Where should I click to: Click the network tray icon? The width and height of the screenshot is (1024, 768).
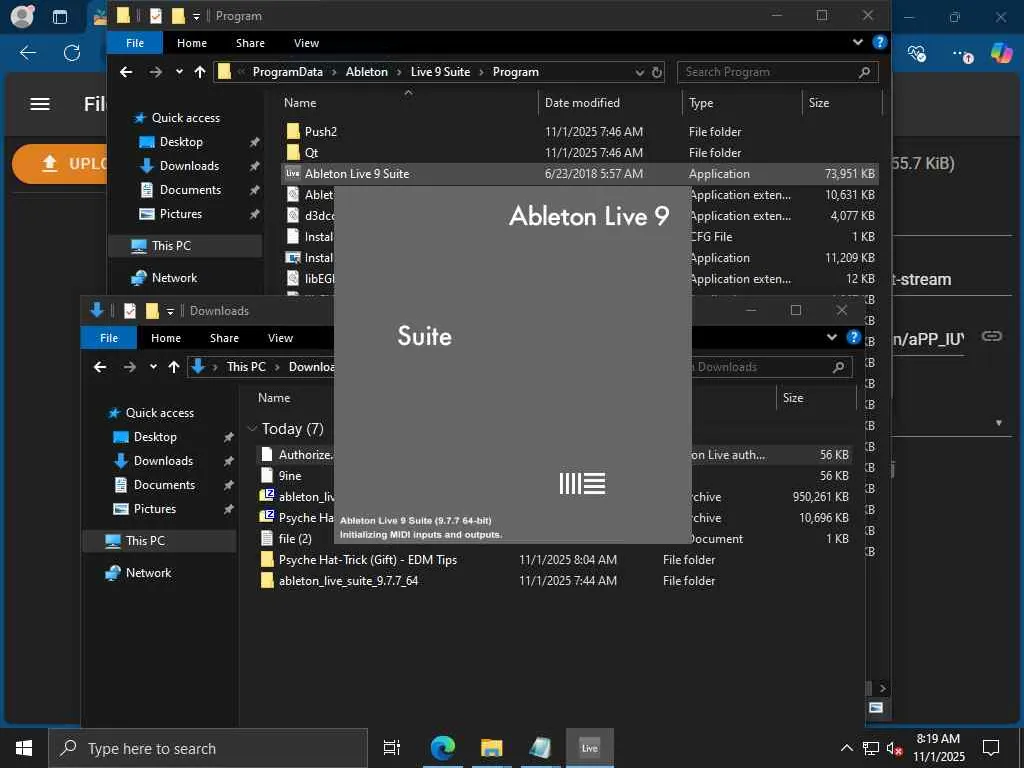tap(871, 748)
